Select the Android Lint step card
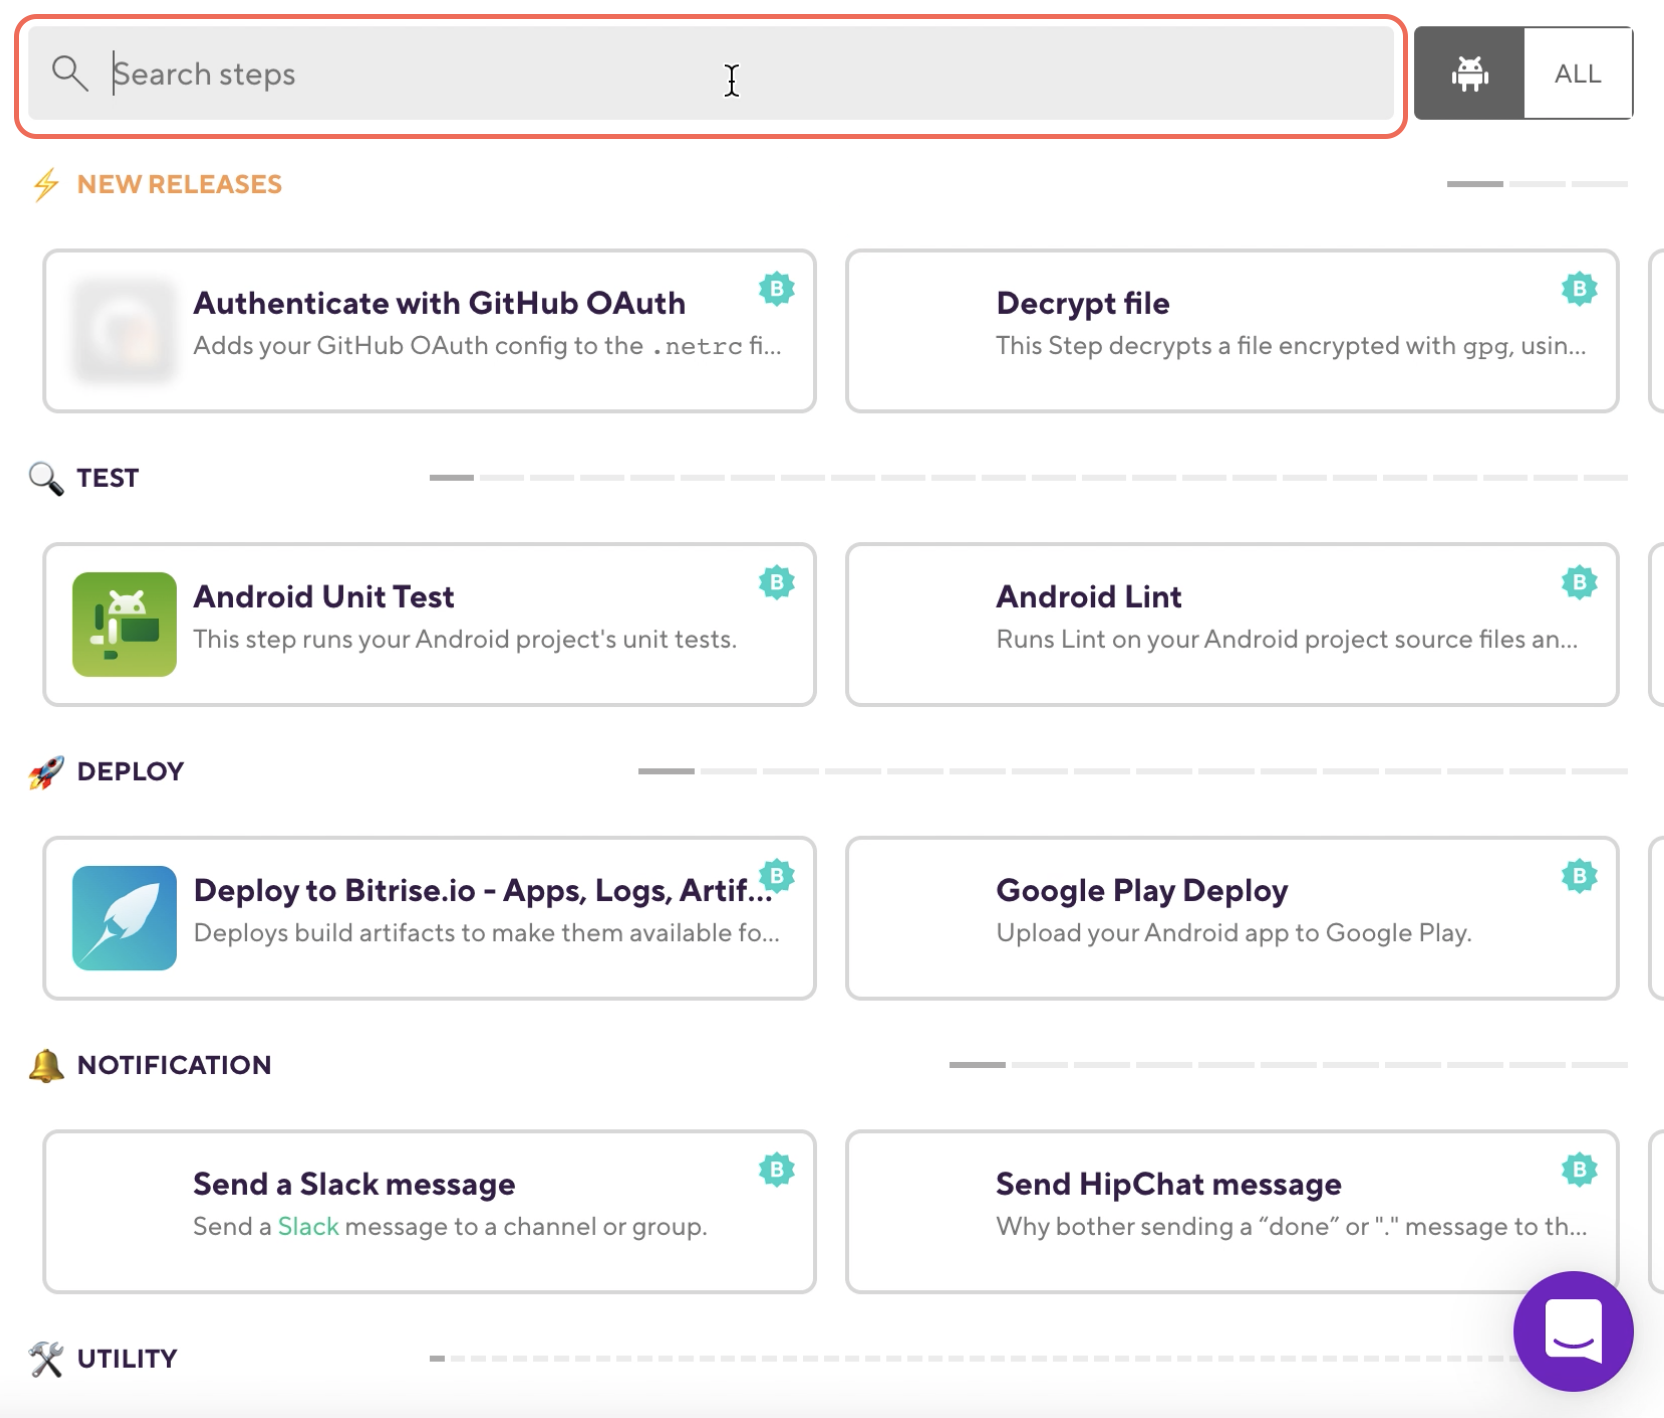Viewport: 1664px width, 1418px height. point(1231,624)
